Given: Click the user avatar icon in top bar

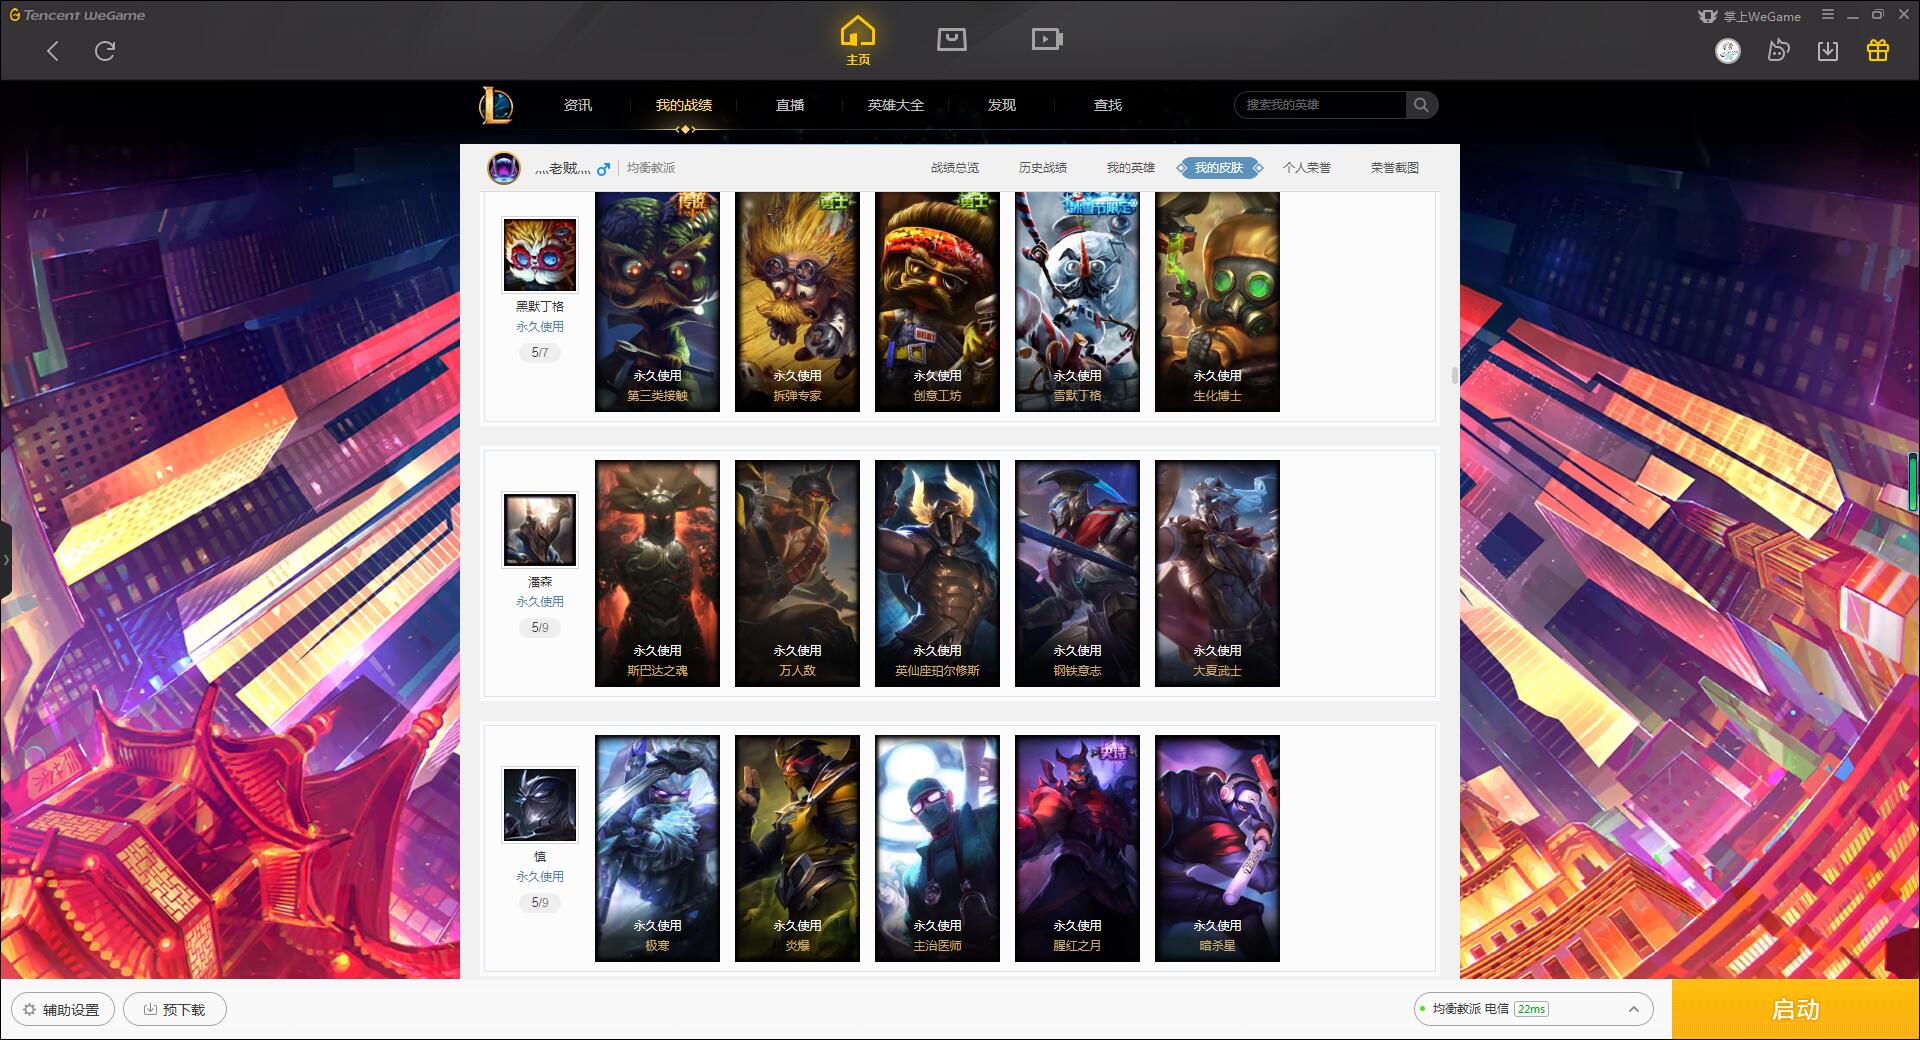Looking at the screenshot, I should [1728, 51].
